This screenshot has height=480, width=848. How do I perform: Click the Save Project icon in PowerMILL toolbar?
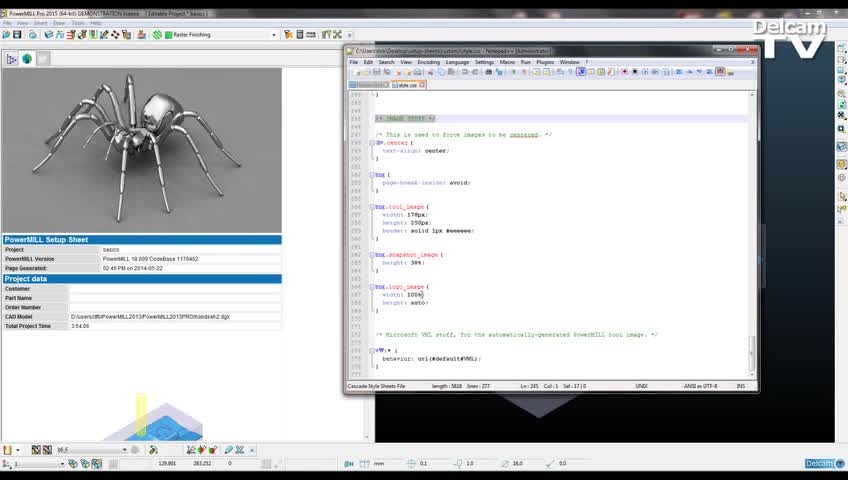pos(17,34)
